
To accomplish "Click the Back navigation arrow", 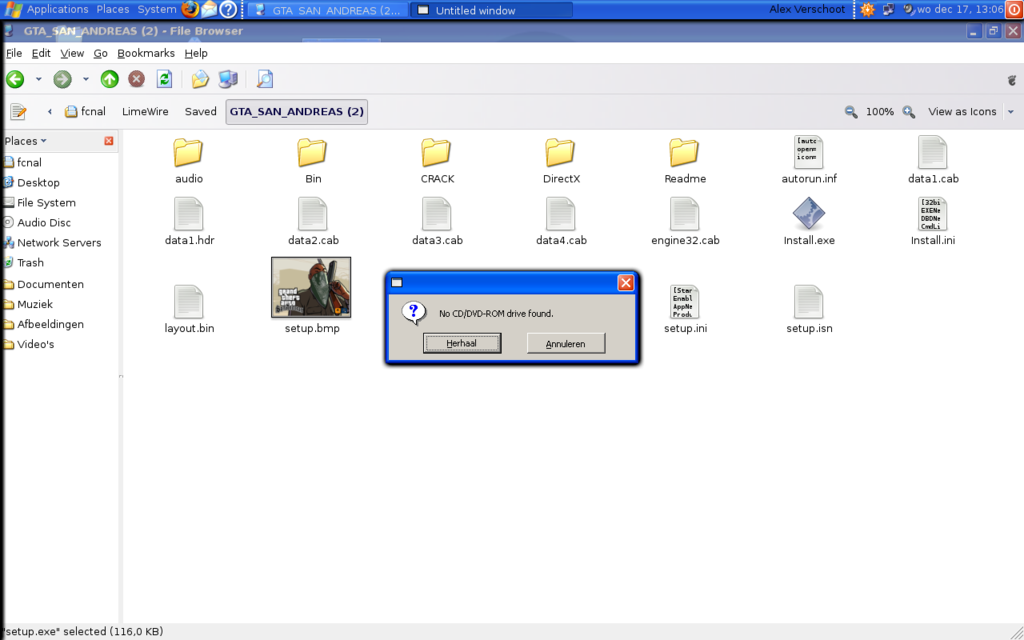I will 16,78.
